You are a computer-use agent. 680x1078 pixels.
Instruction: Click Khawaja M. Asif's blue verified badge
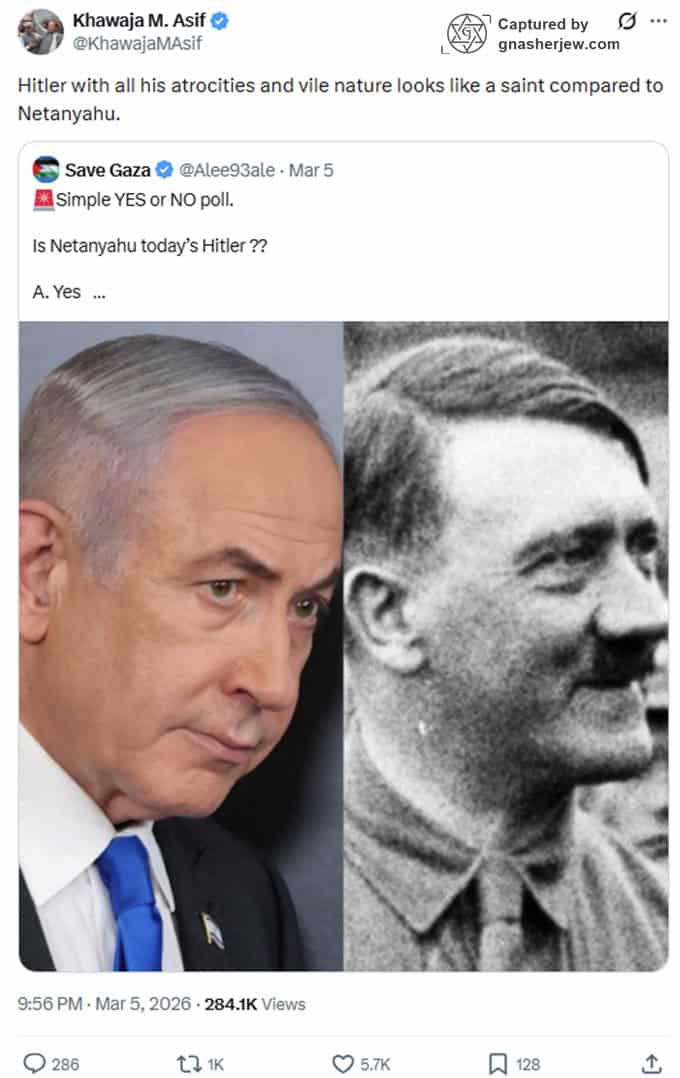[x=219, y=21]
